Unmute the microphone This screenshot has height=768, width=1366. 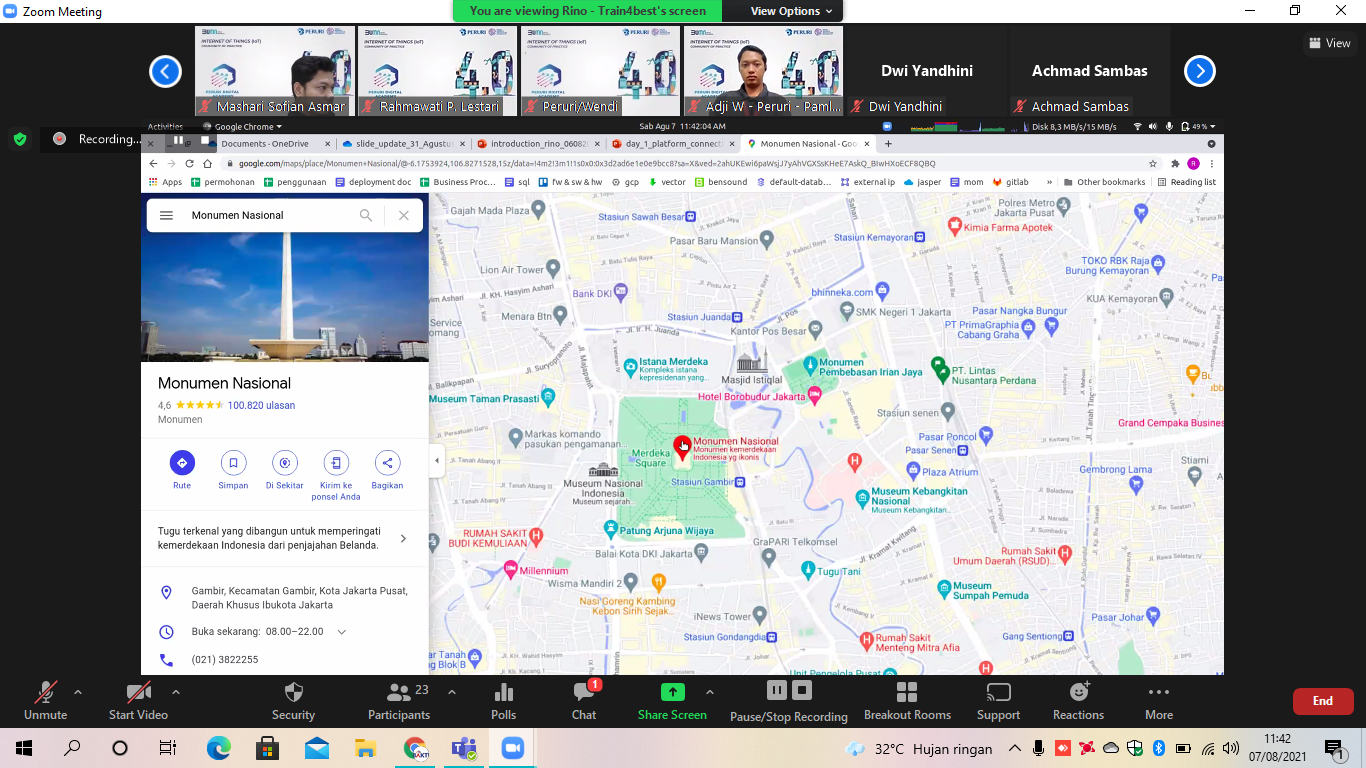pyautogui.click(x=46, y=692)
